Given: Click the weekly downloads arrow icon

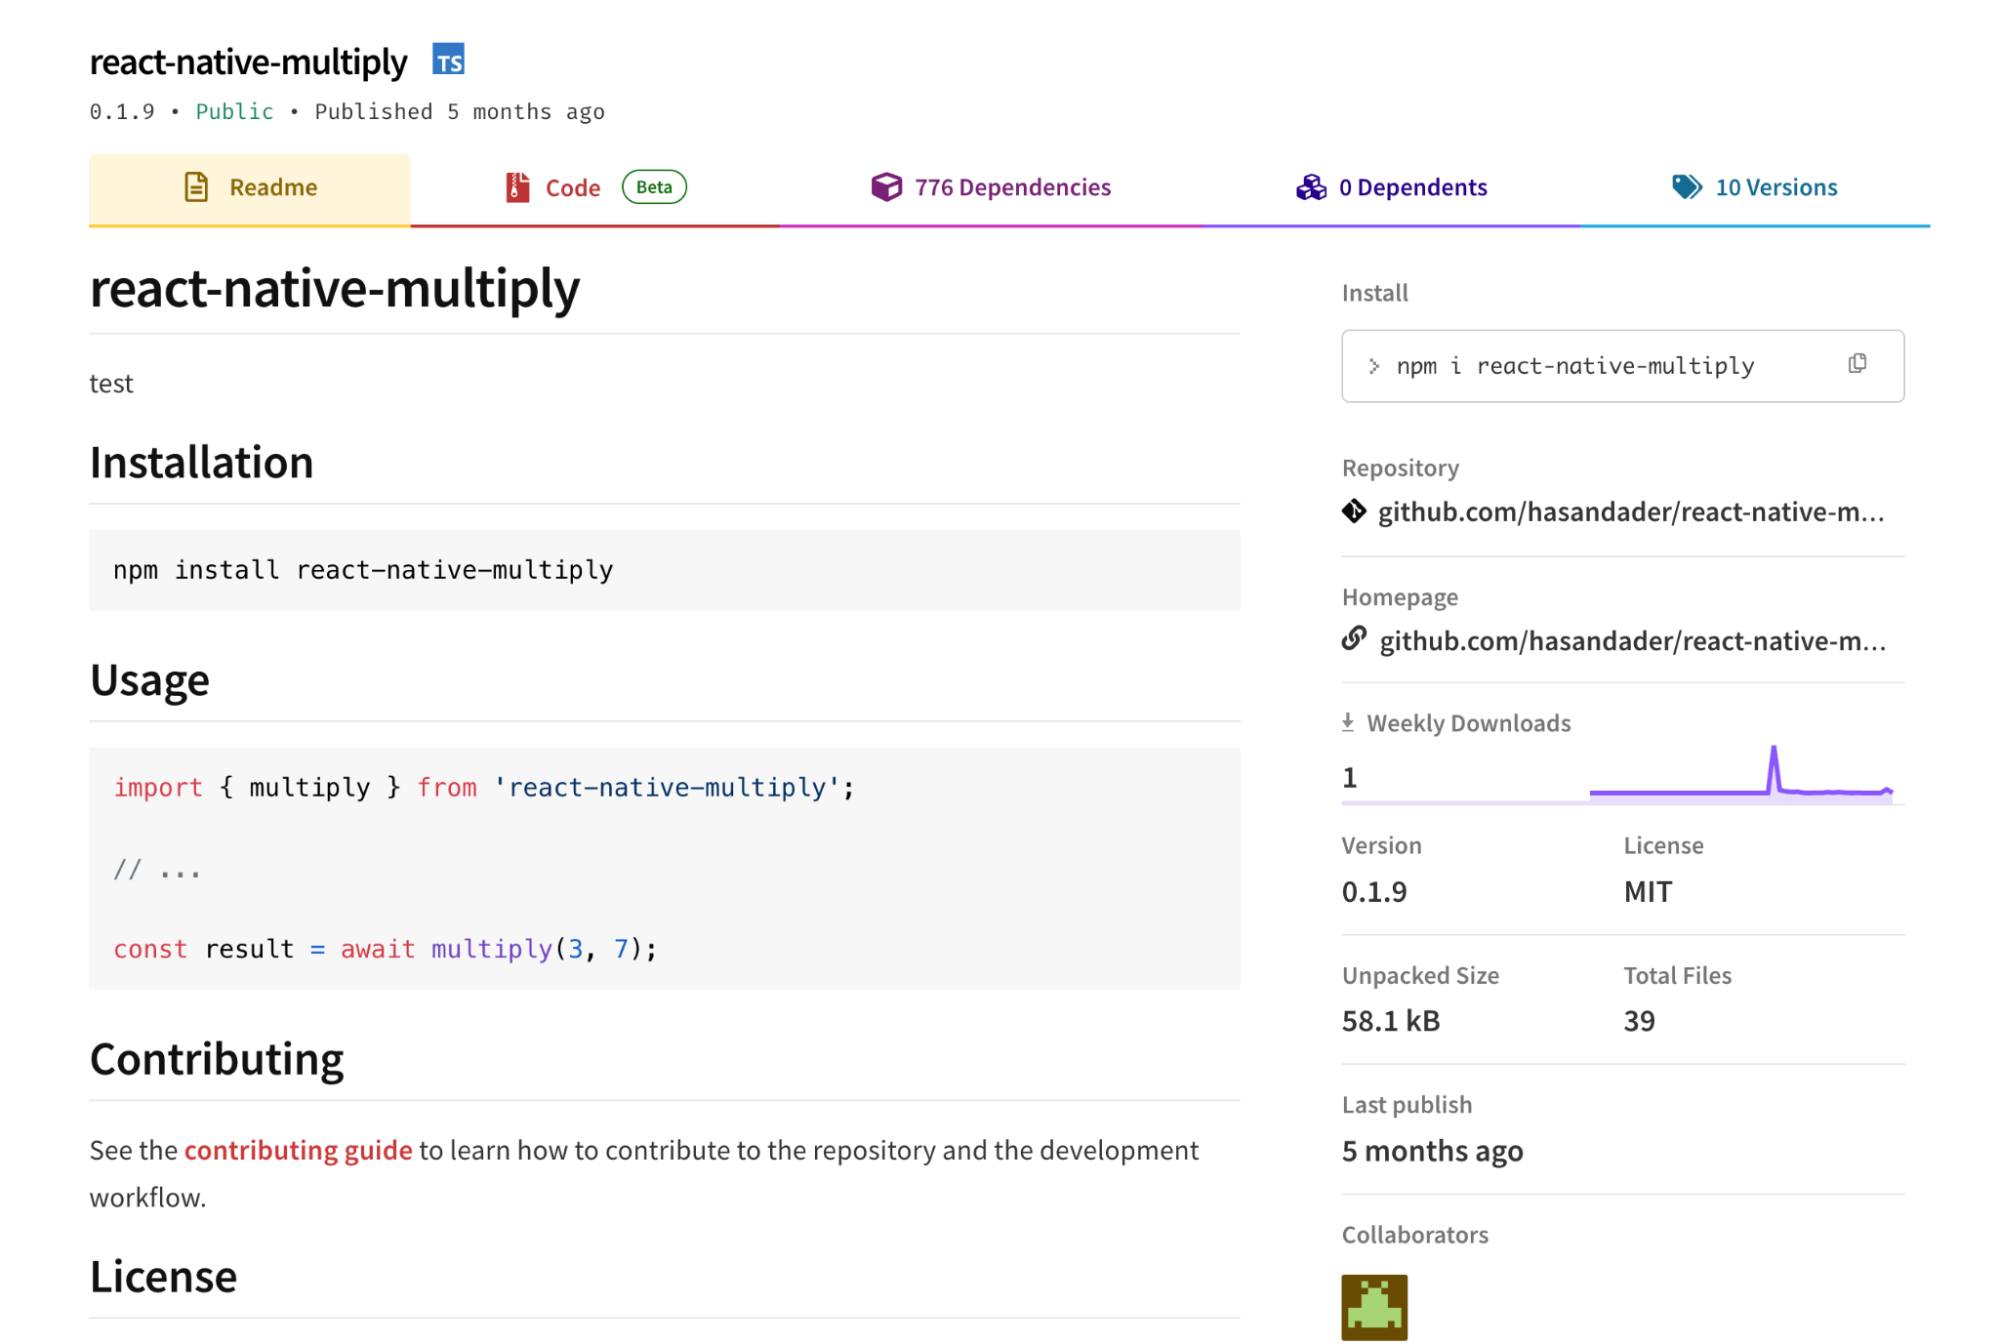Looking at the screenshot, I should pos(1348,722).
